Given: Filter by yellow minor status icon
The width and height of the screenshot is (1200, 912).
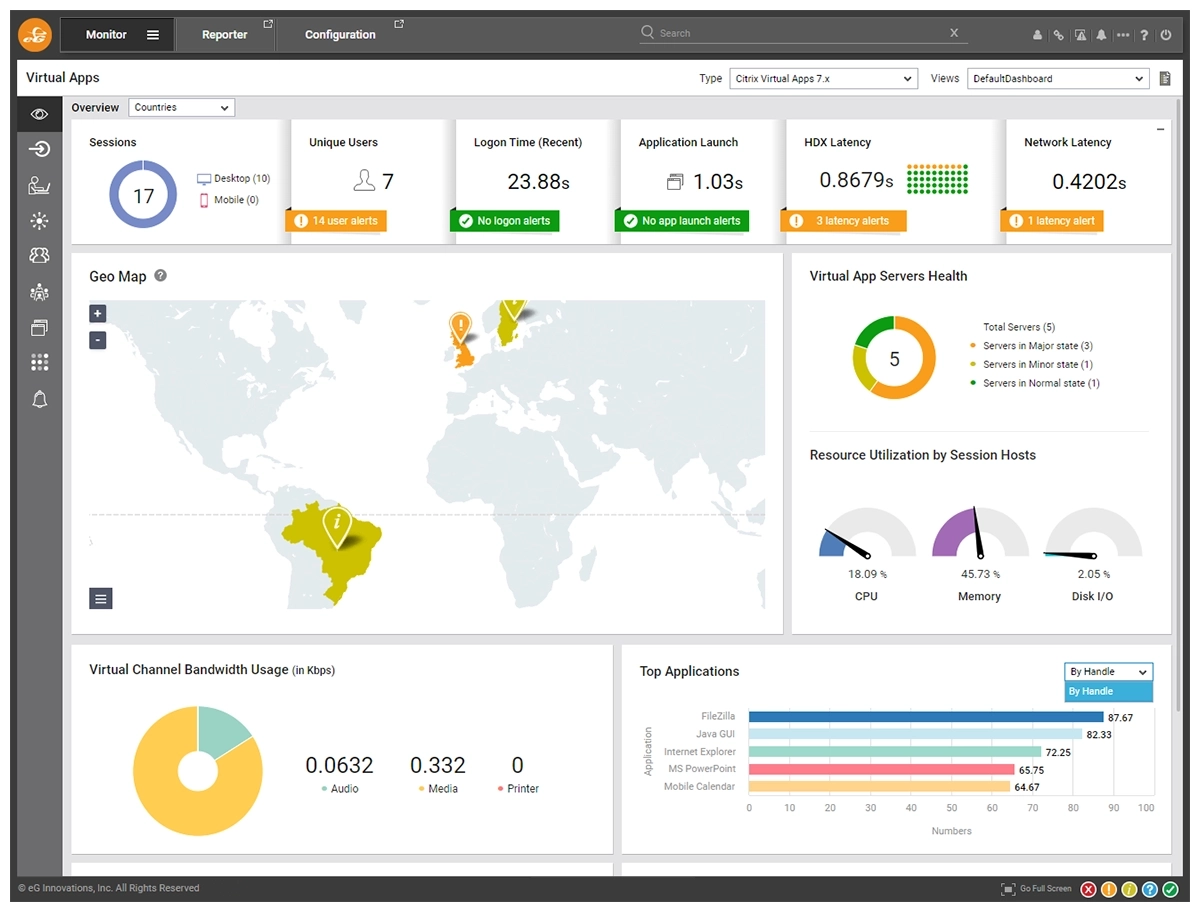Looking at the screenshot, I should coord(1129,889).
